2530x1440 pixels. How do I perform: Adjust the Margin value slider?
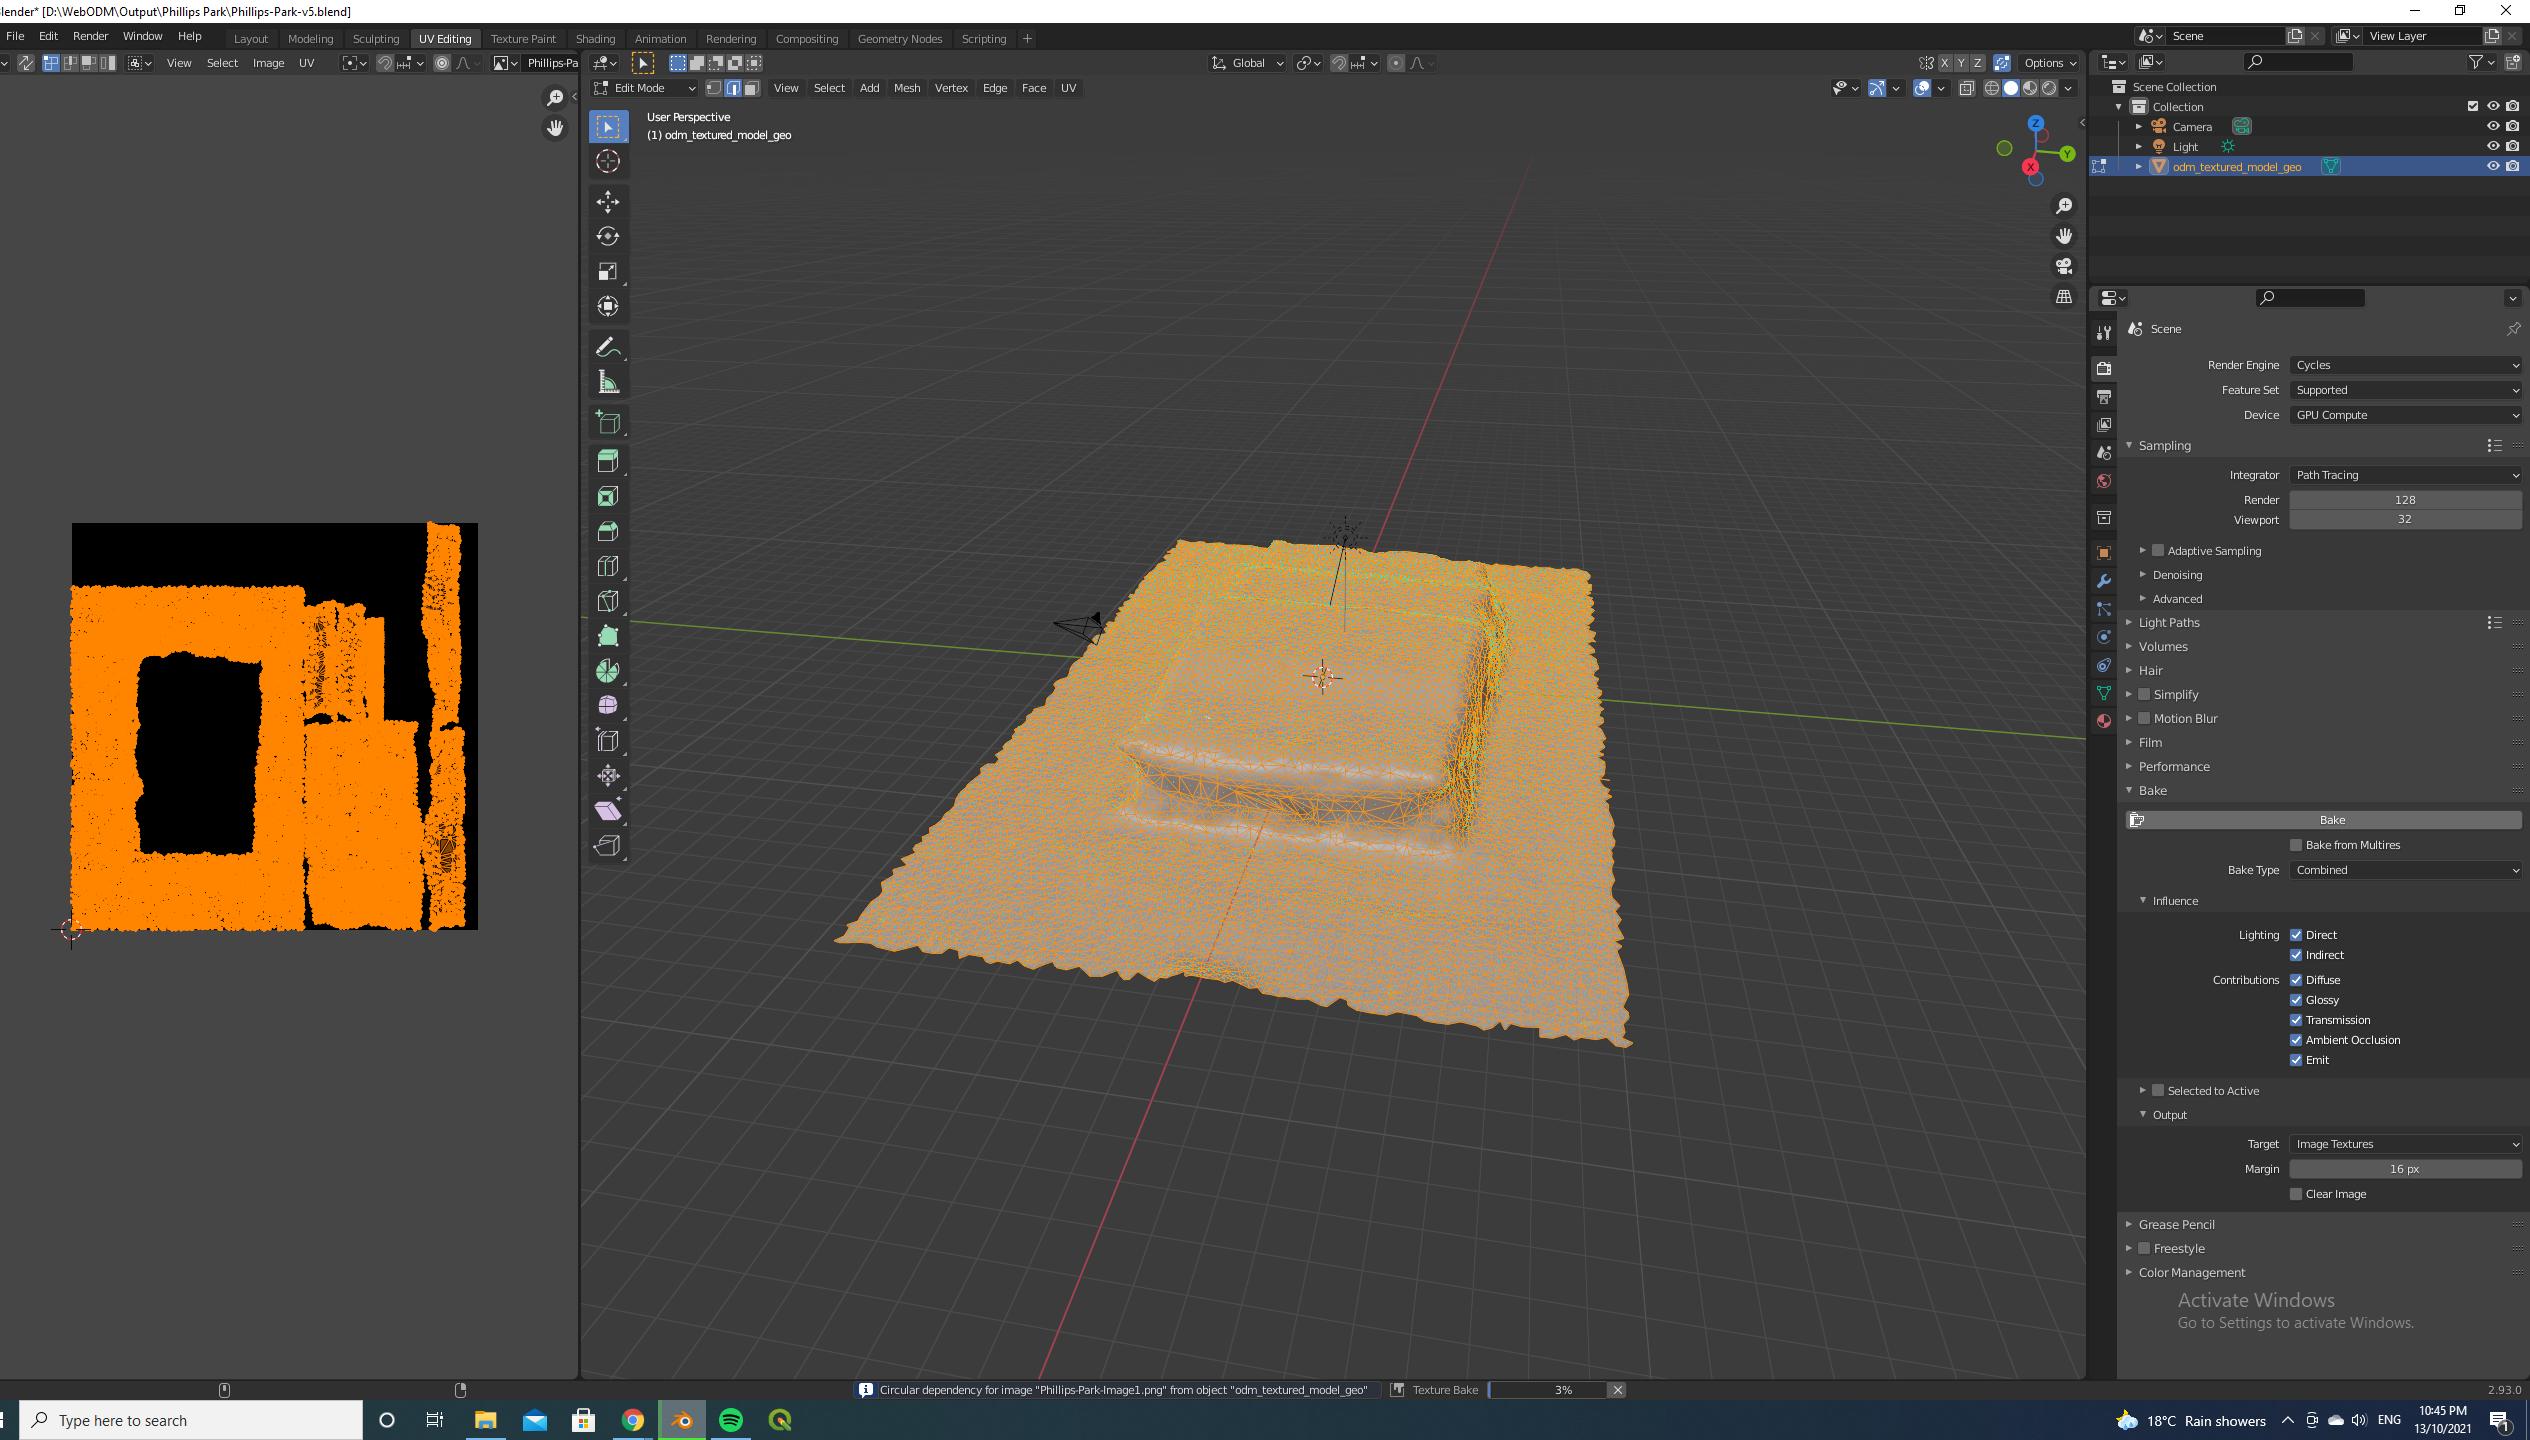pos(2405,1167)
